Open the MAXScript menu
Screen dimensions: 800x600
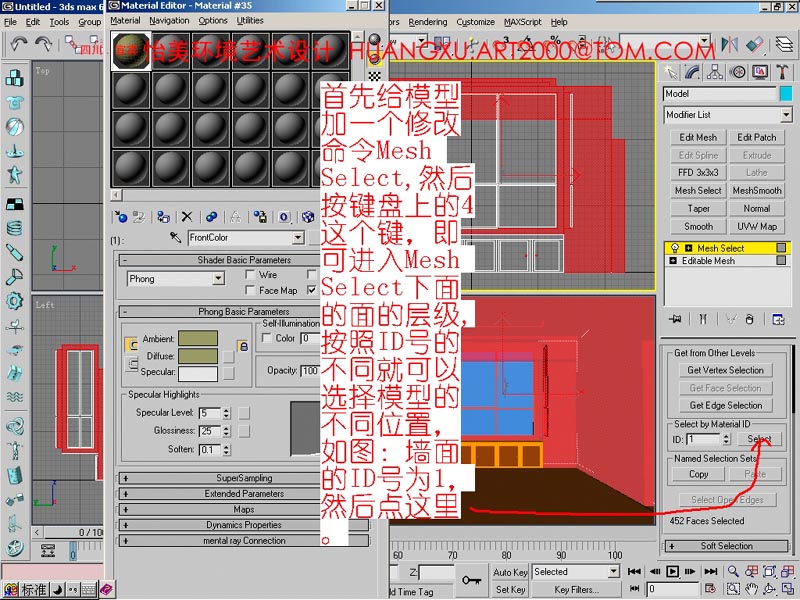pyautogui.click(x=522, y=22)
